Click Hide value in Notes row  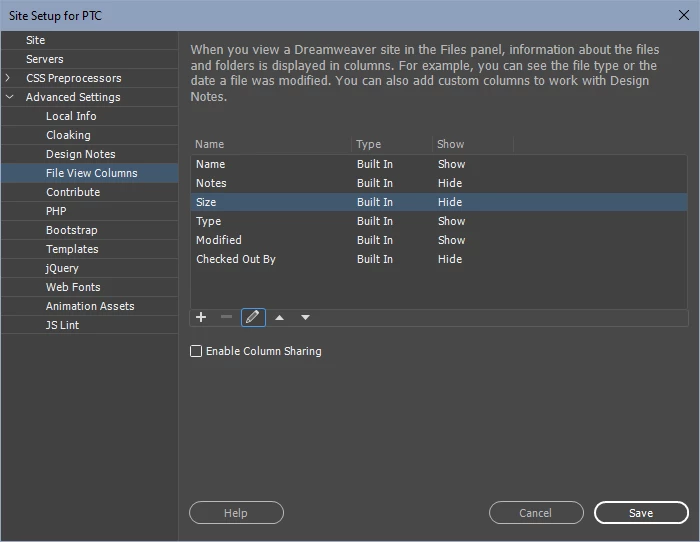(x=450, y=183)
